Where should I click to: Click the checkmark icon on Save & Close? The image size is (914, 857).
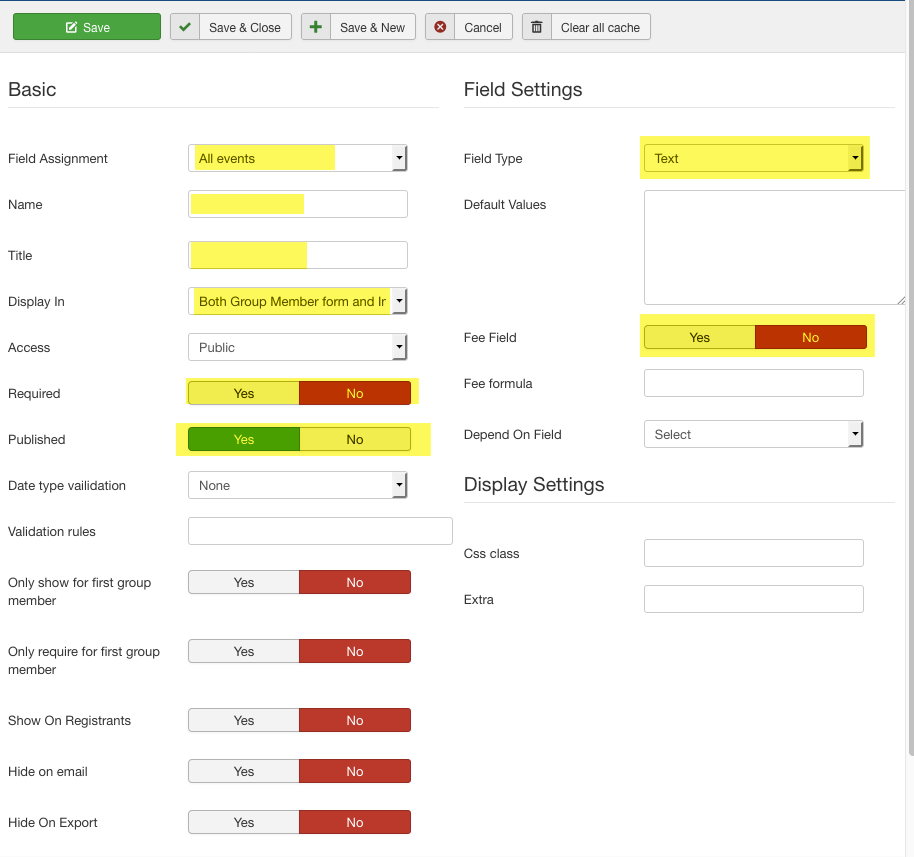tap(185, 27)
